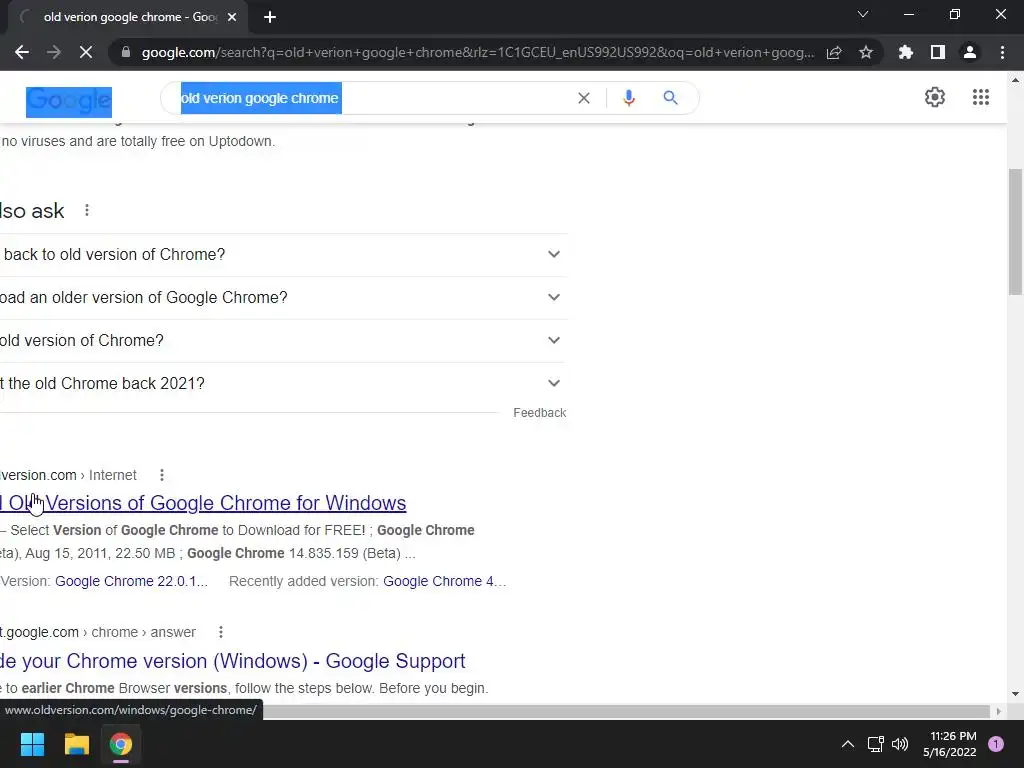The height and width of the screenshot is (768, 1024).
Task: View site information via the lock icon
Action: point(126,52)
